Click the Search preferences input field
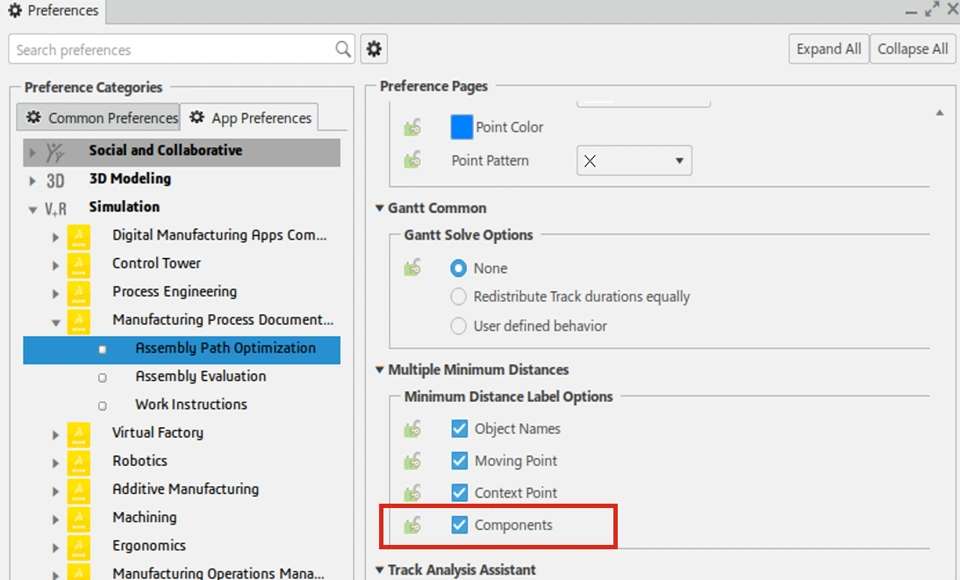Viewport: 960px width, 580px height. (x=170, y=49)
